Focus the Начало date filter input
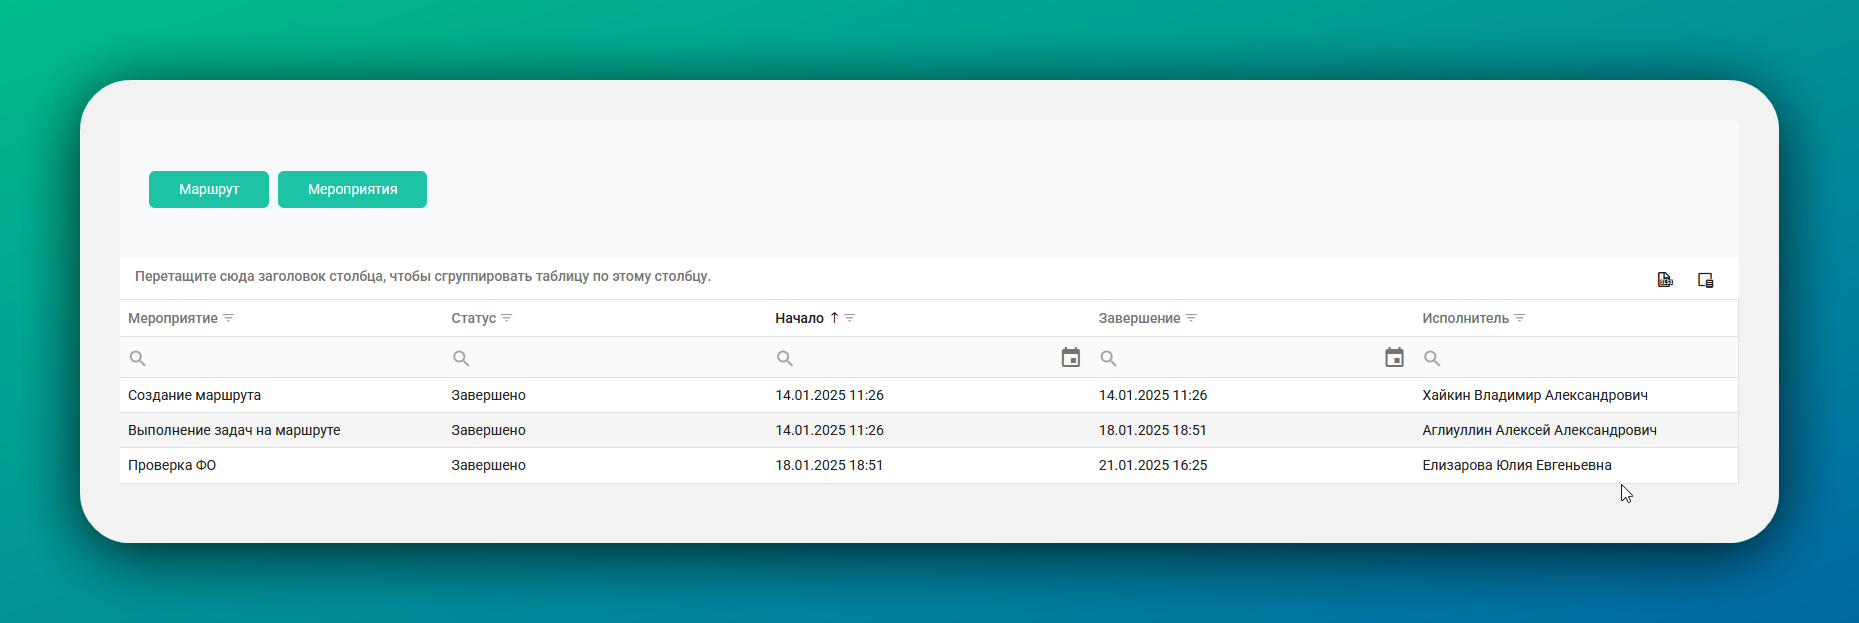1859x623 pixels. [x=927, y=358]
